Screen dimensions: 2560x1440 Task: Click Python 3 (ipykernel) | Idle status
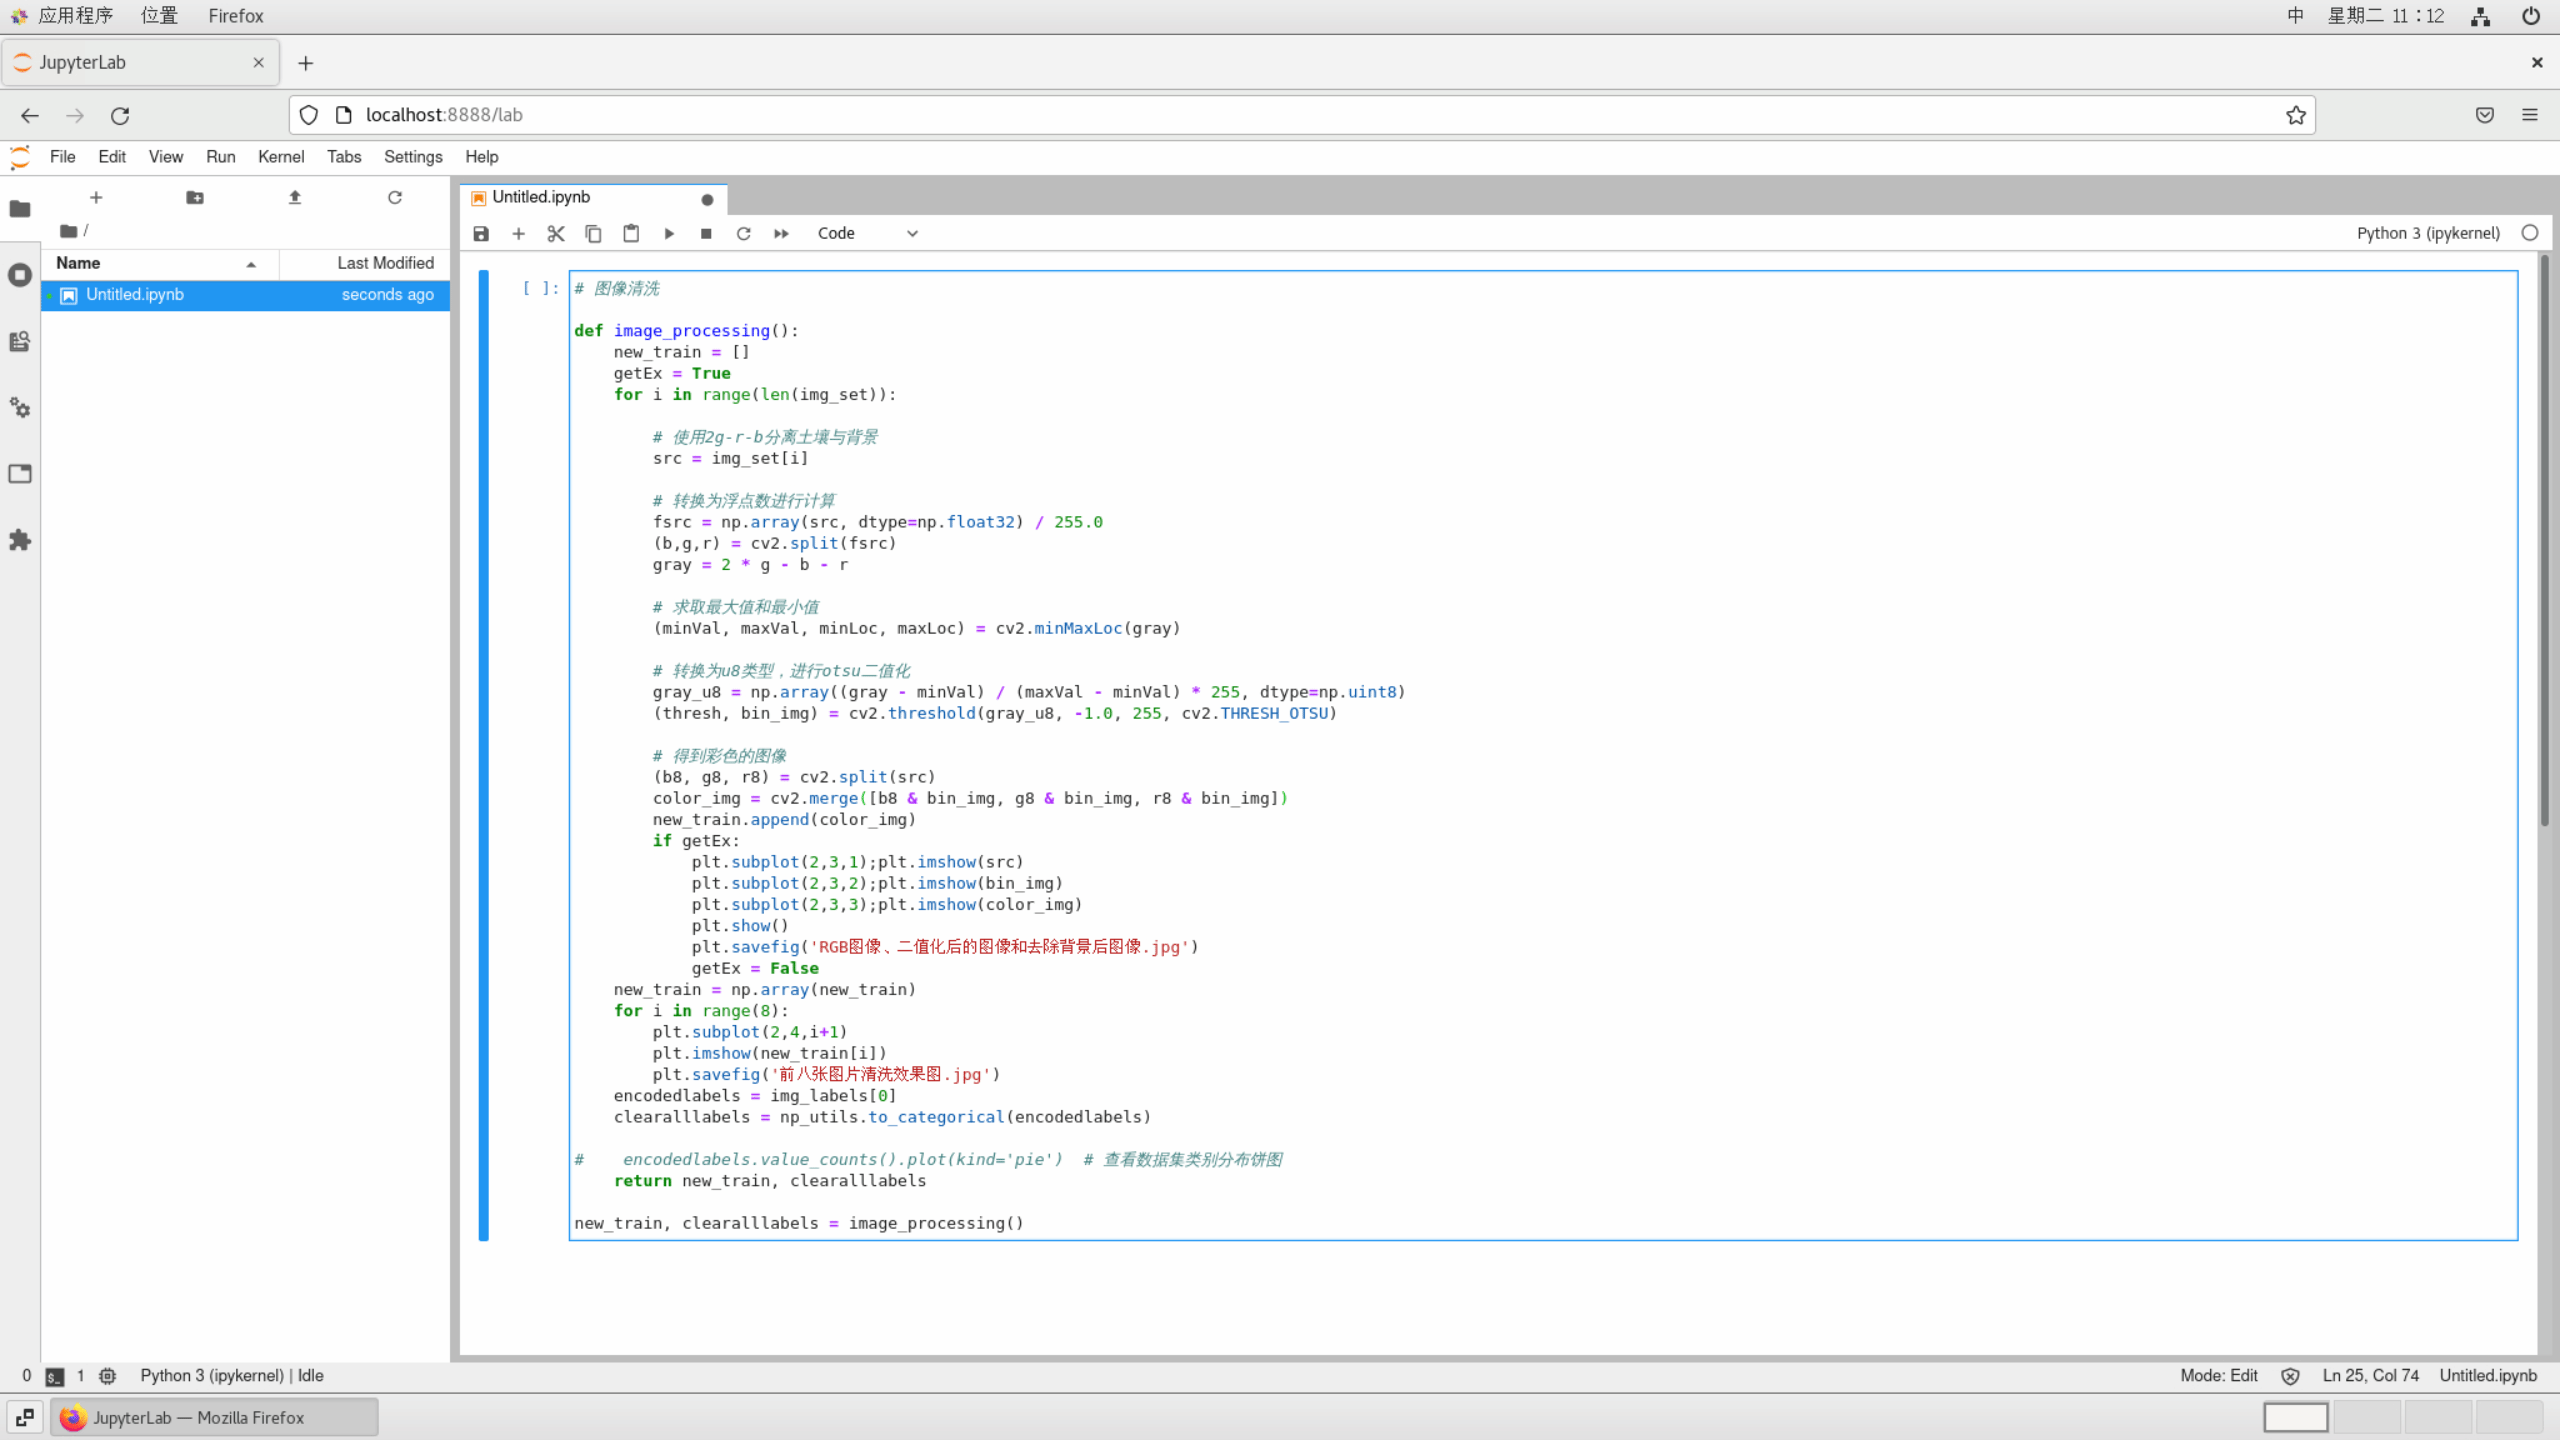click(x=232, y=1376)
